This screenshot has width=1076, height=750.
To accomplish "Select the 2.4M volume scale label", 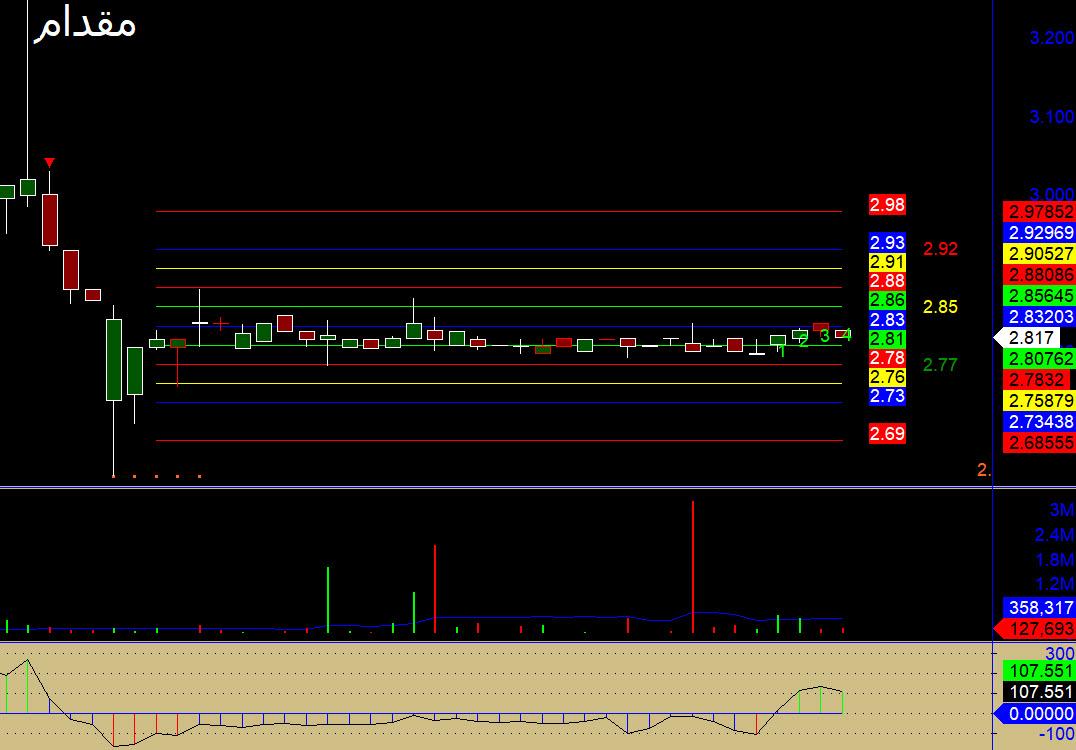I will click(x=1055, y=535).
